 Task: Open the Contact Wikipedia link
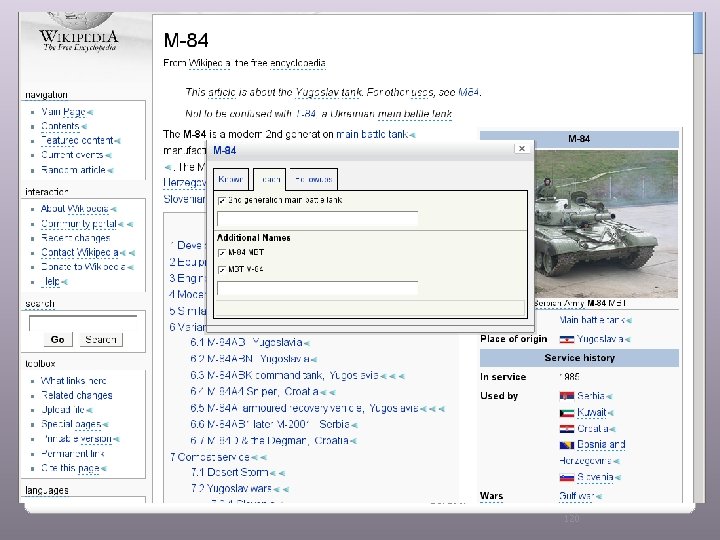tap(80, 253)
